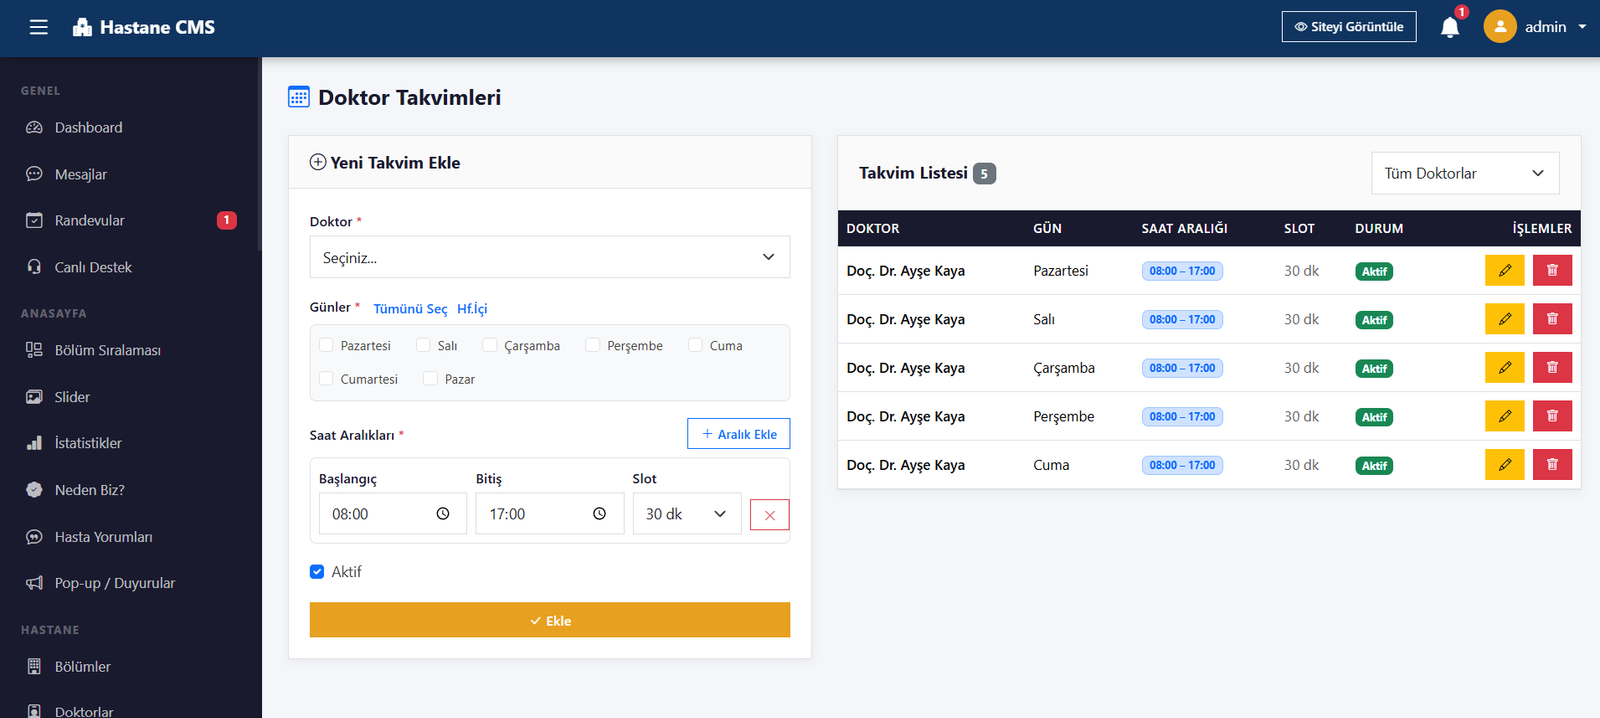Click the Dashboard gauge icon
Image resolution: width=1600 pixels, height=718 pixels.
pos(34,127)
